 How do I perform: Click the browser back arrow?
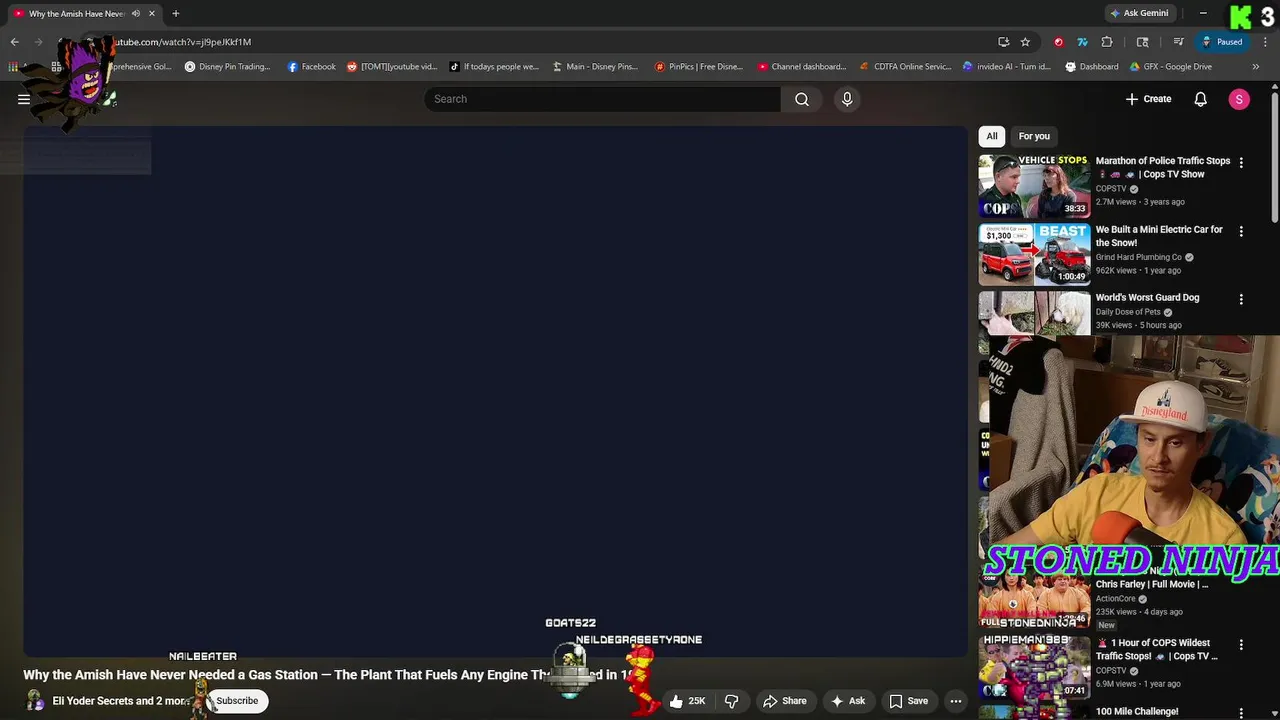click(15, 42)
